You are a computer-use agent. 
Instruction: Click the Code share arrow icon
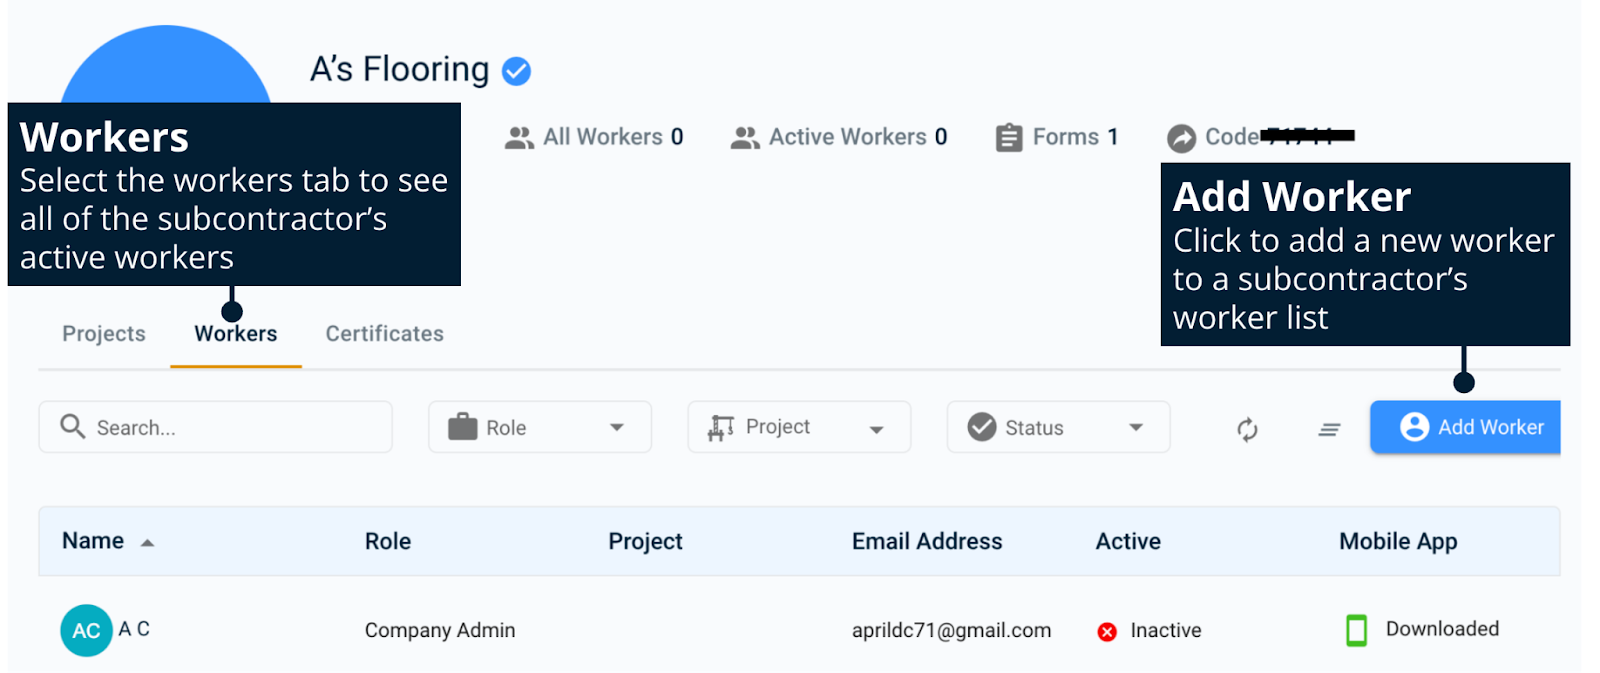[1181, 138]
